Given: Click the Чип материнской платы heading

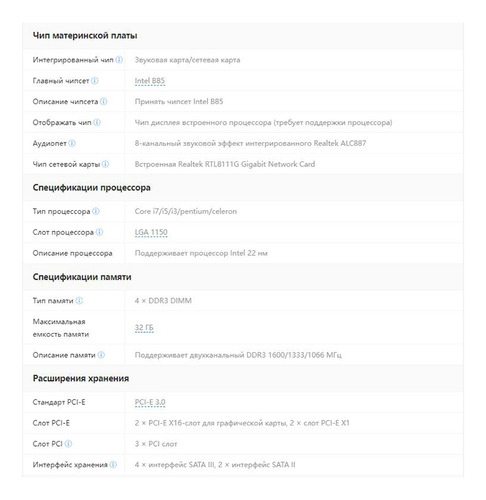Looking at the screenshot, I should coord(85,36).
